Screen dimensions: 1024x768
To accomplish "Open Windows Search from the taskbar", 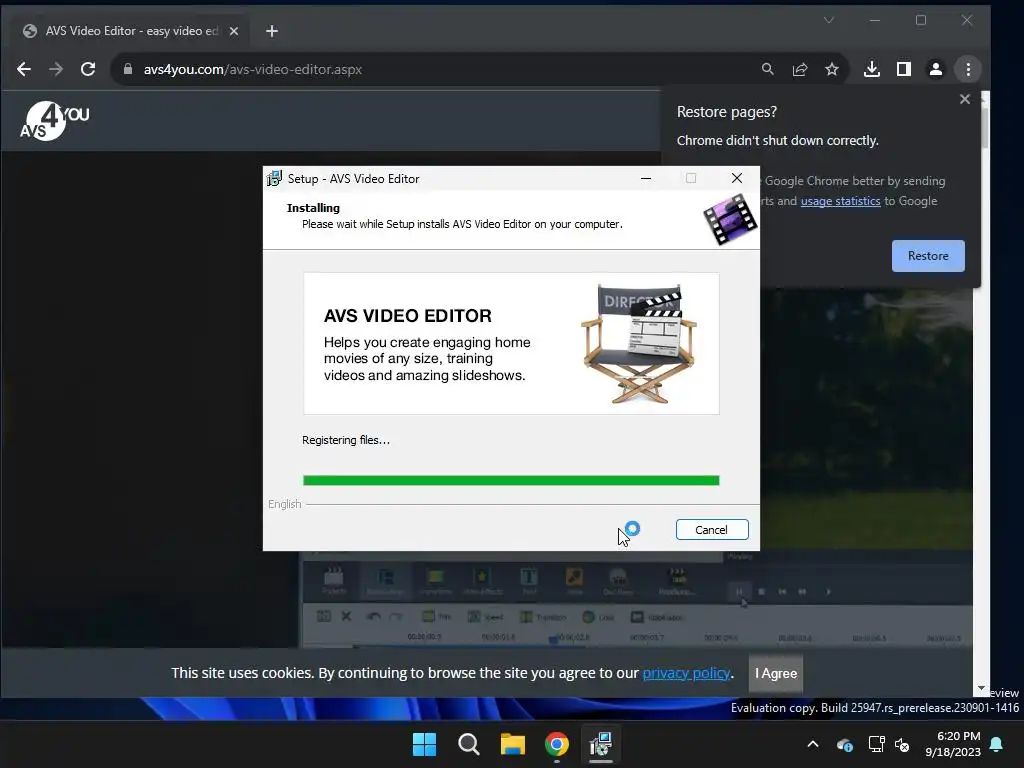I will point(468,744).
